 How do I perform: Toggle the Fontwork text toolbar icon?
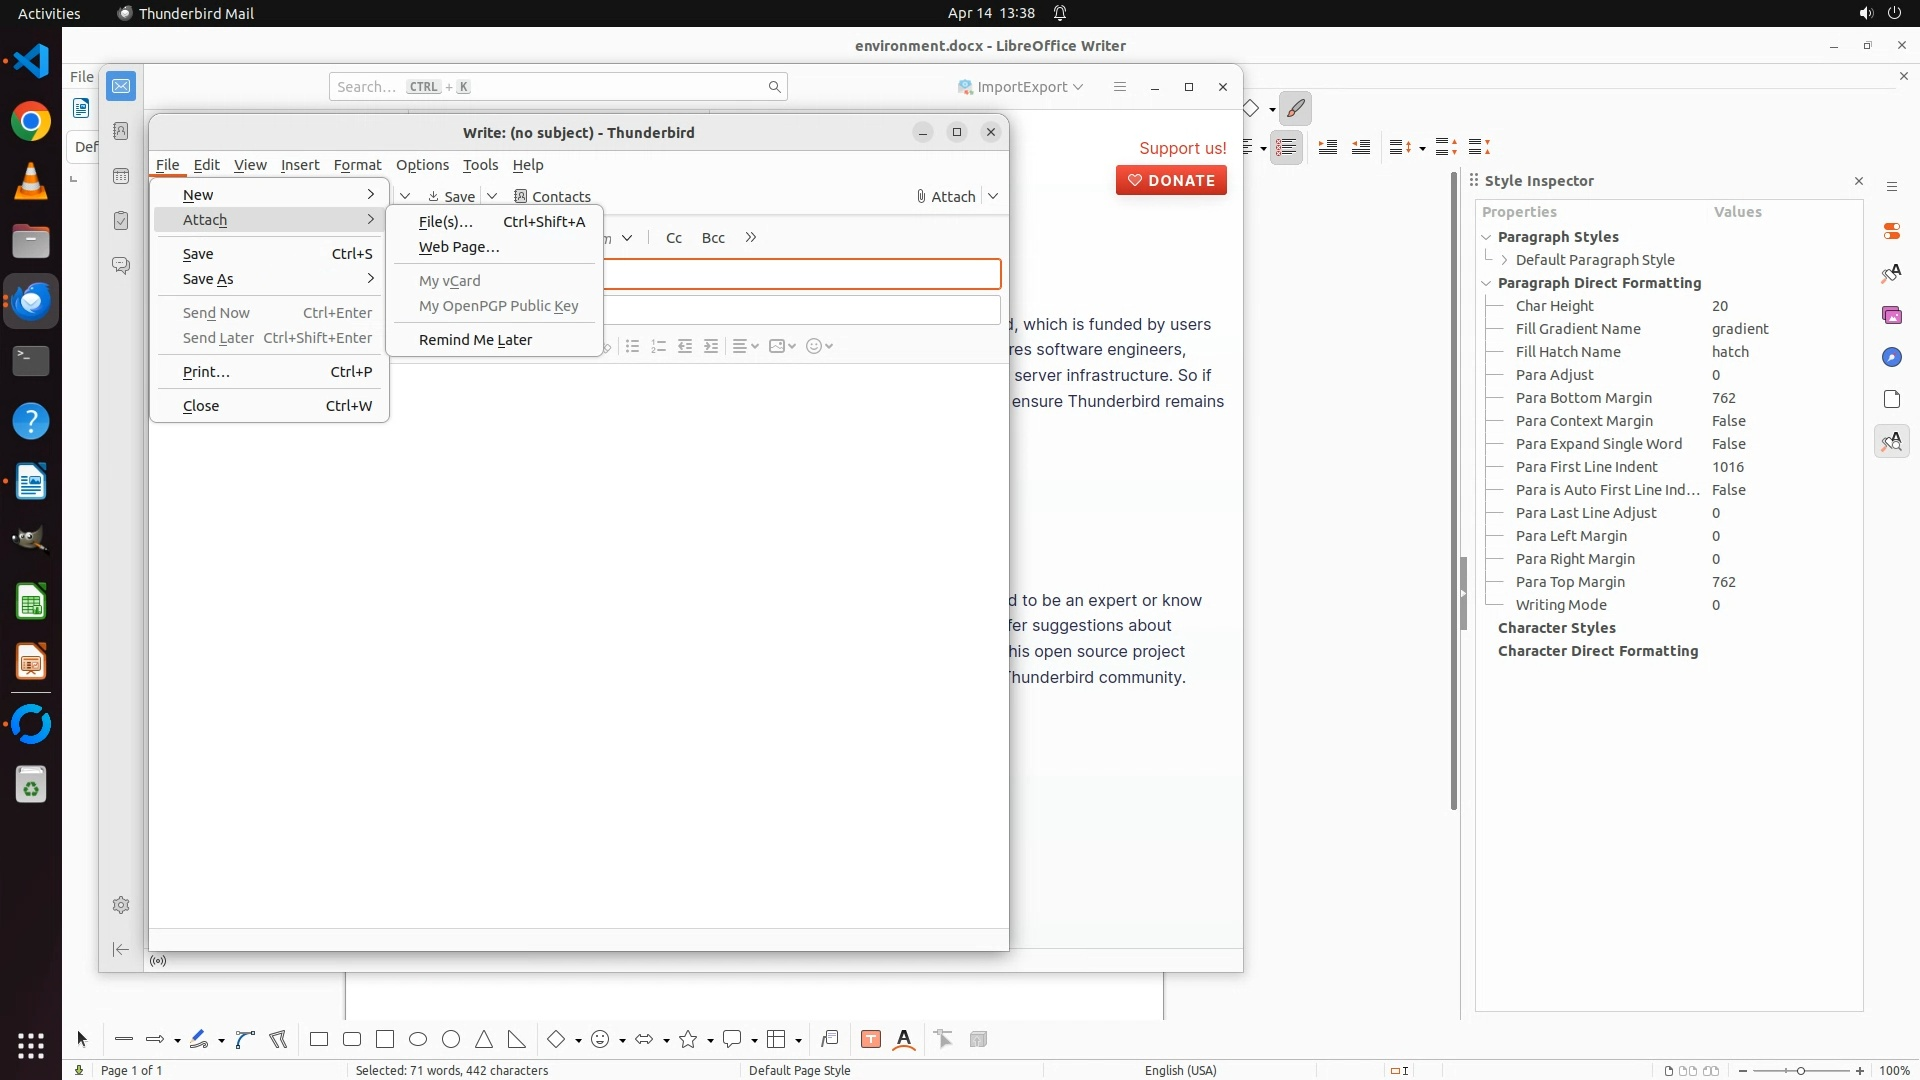(904, 1040)
